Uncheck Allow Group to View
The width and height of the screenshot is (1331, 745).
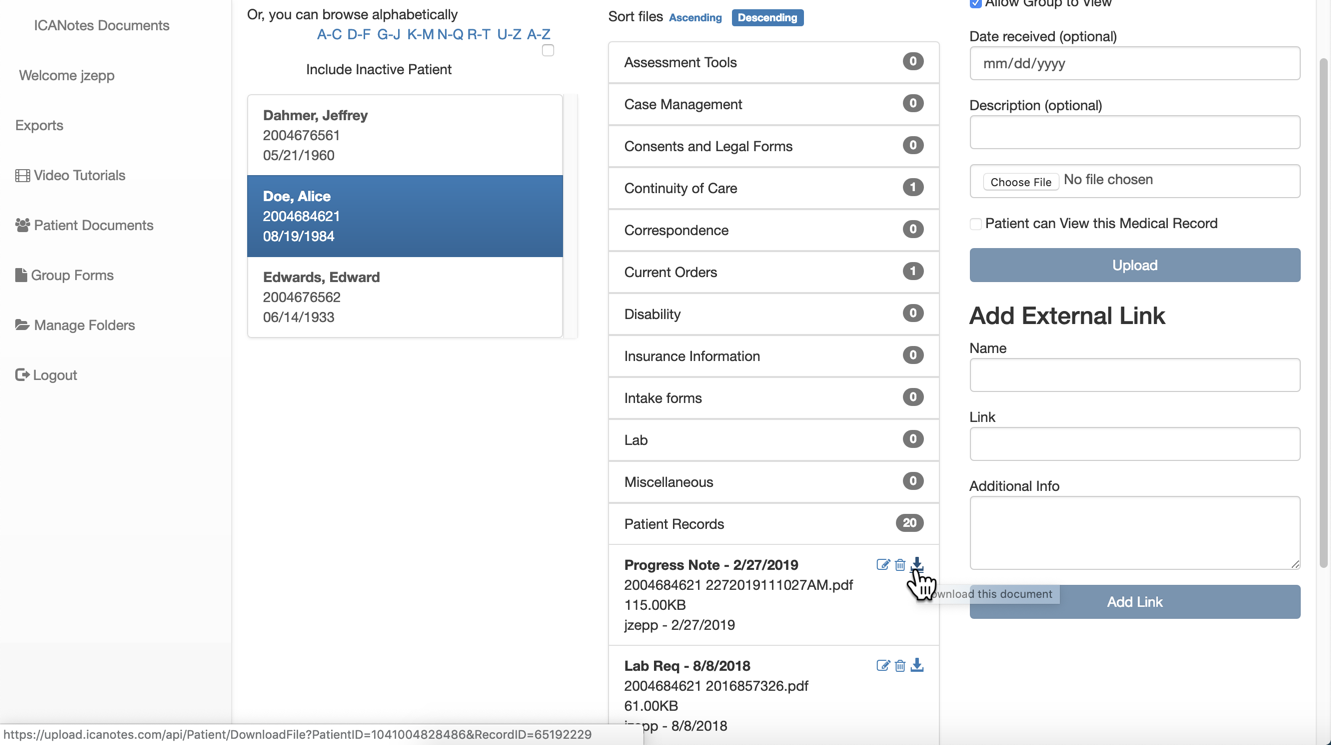click(x=976, y=4)
